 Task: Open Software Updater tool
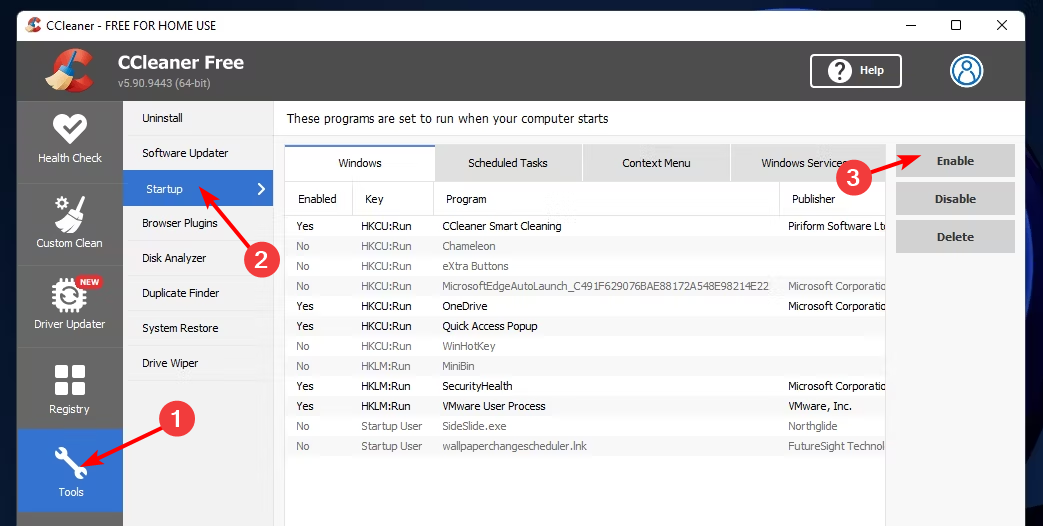coord(198,153)
